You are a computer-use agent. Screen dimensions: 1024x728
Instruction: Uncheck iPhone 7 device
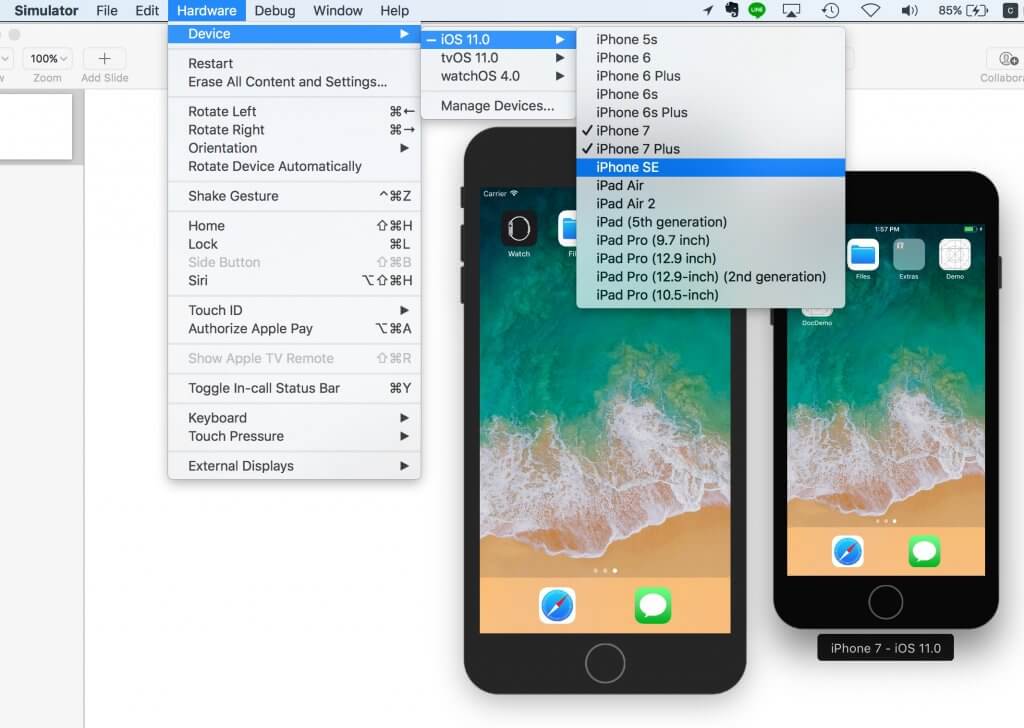[711, 131]
